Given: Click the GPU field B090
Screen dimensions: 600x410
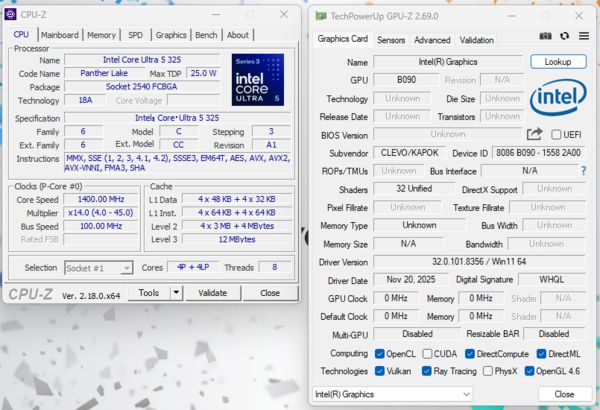Looking at the screenshot, I should (x=406, y=80).
